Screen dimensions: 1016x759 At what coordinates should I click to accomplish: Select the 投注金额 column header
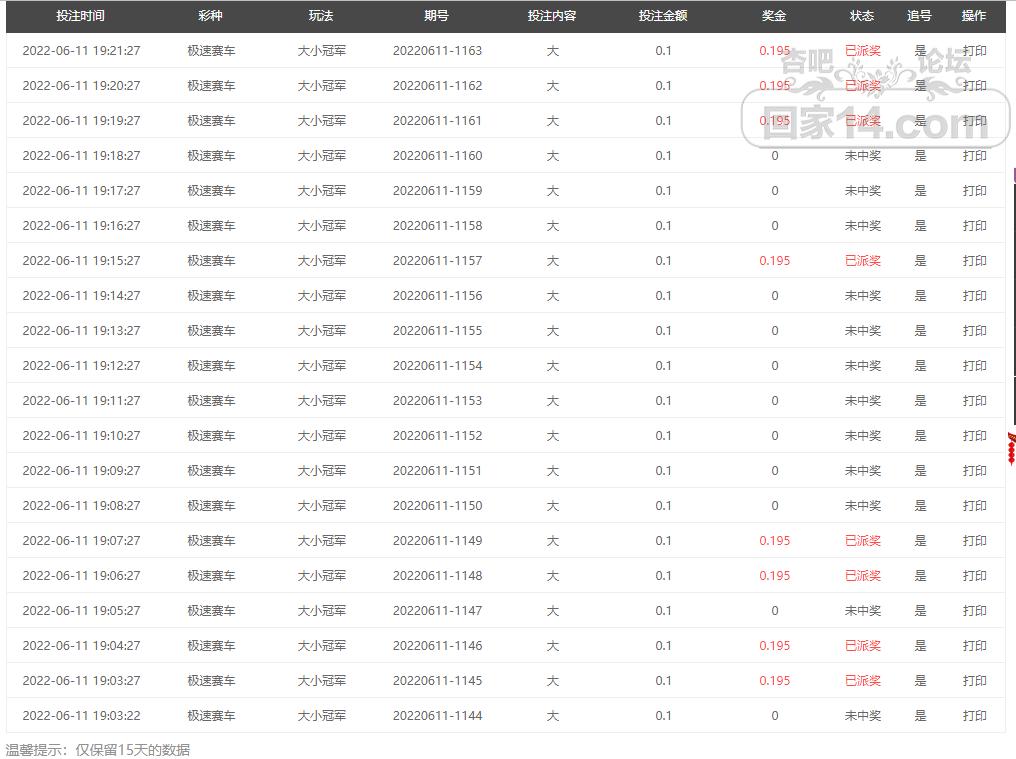pyautogui.click(x=663, y=16)
